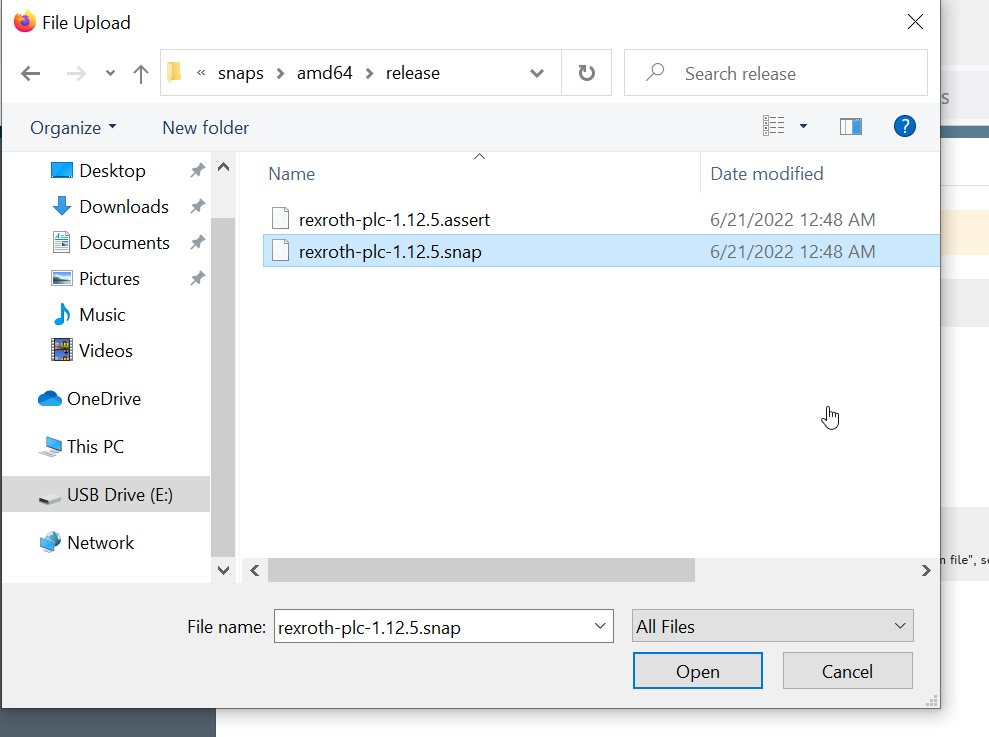Open Desktop in the navigation pane
The image size is (989, 737).
112,171
